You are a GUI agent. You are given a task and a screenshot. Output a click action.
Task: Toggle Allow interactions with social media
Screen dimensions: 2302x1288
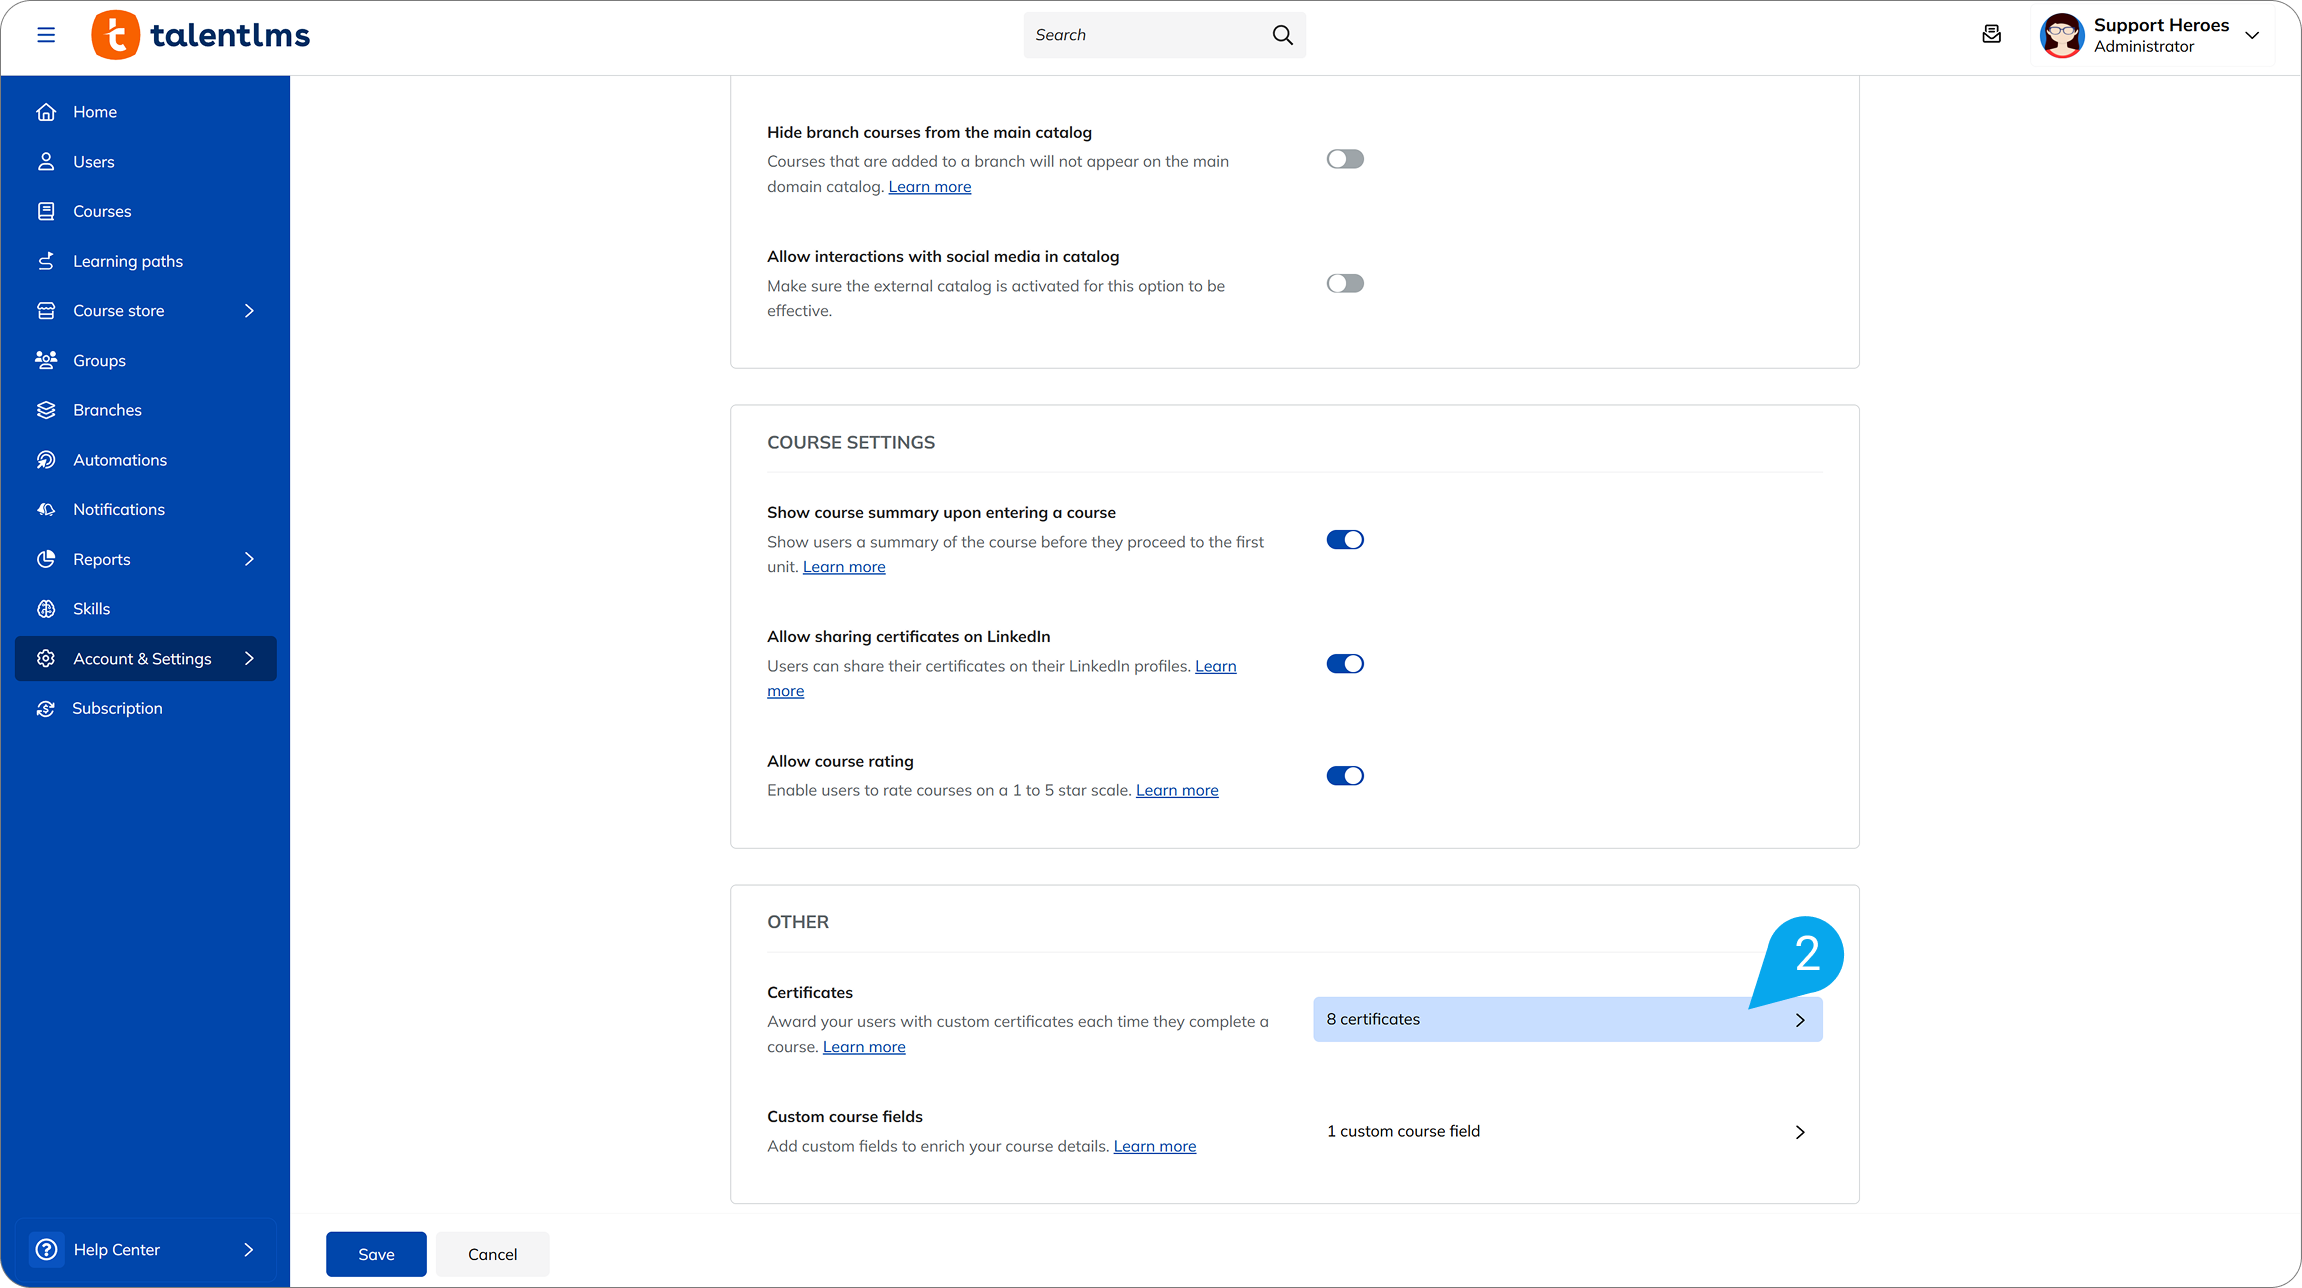tap(1344, 284)
